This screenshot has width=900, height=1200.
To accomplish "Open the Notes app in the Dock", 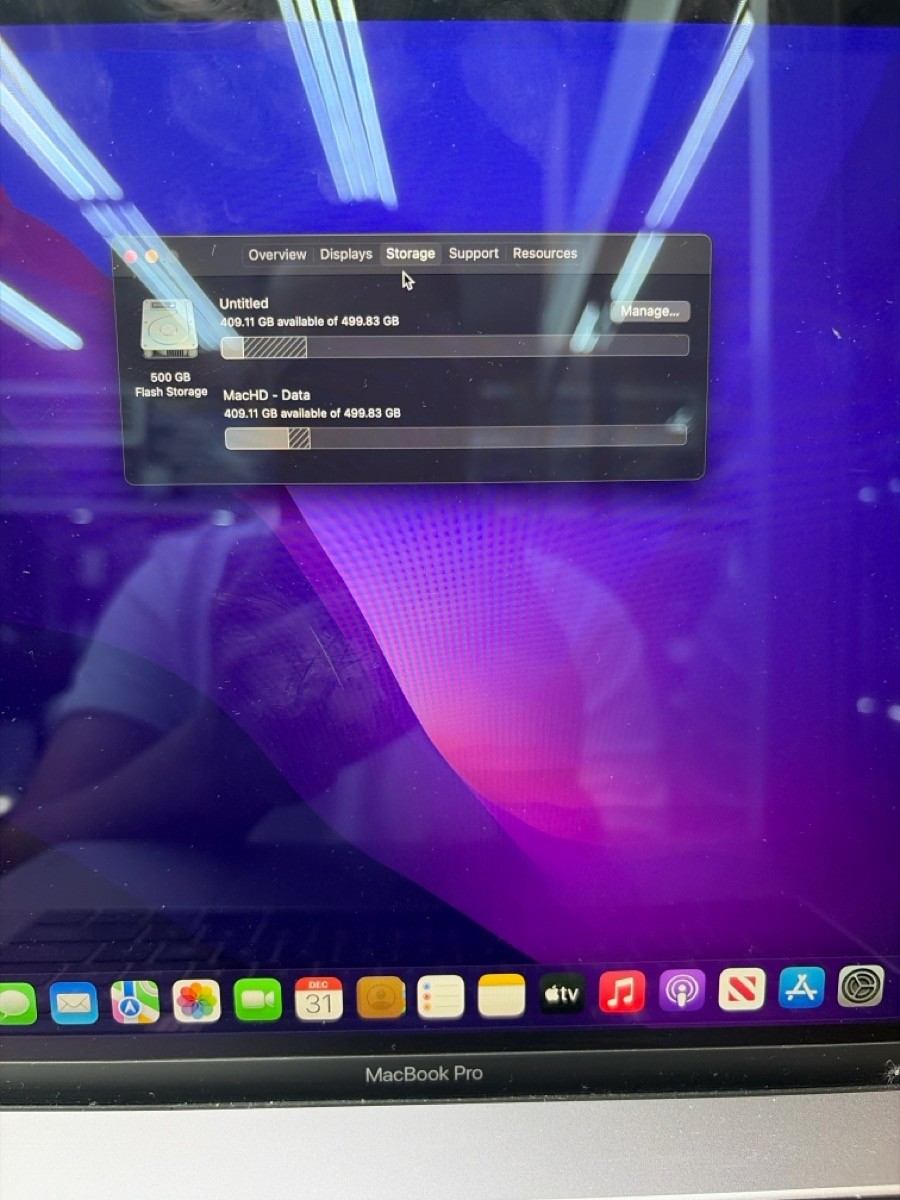I will (501, 995).
